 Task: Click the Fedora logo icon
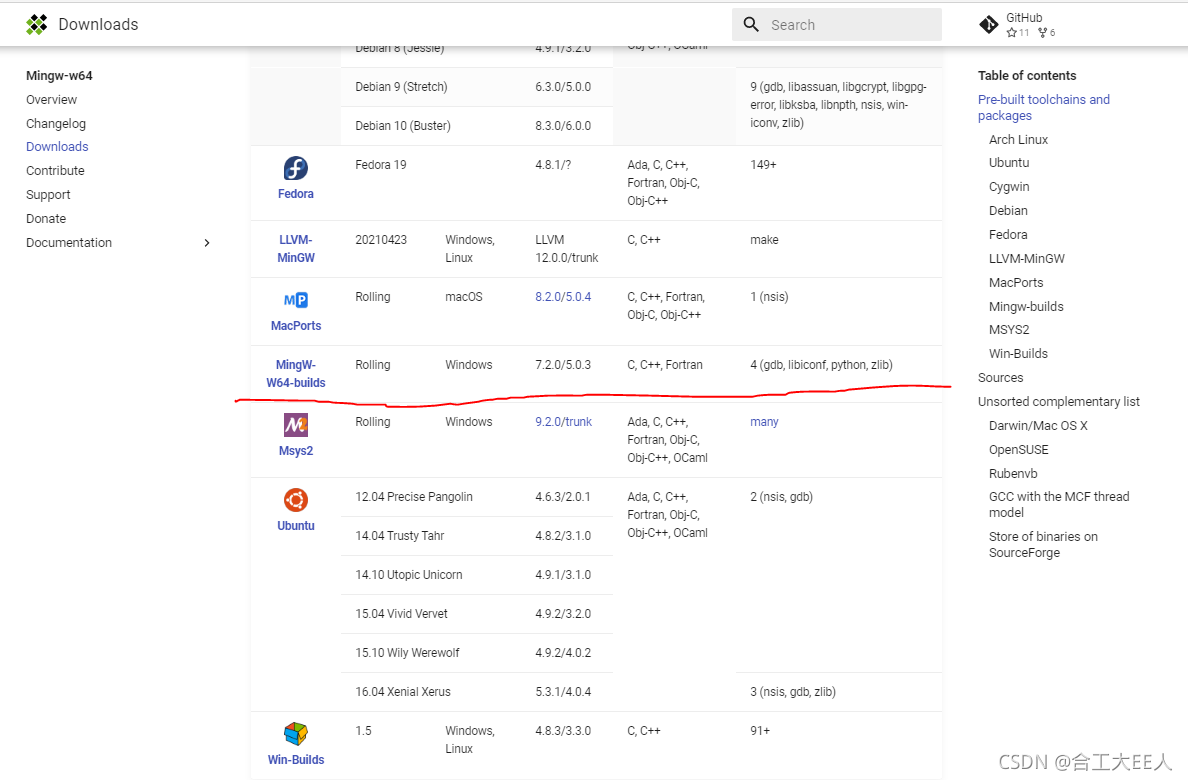point(295,168)
